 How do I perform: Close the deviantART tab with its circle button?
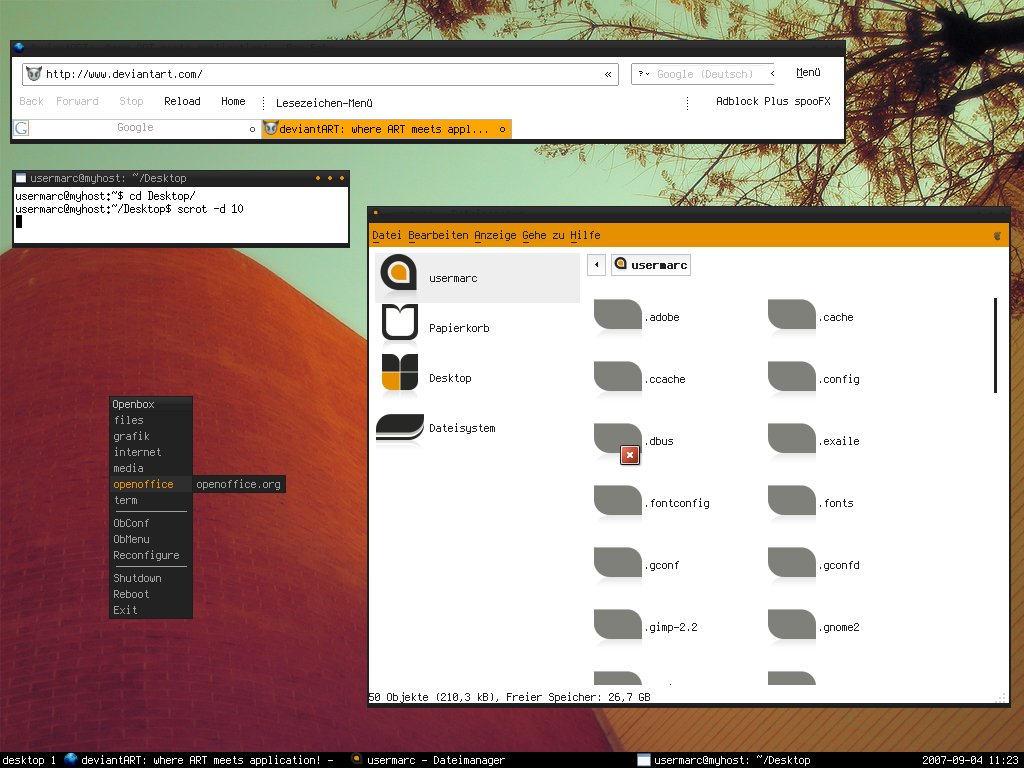tap(502, 129)
